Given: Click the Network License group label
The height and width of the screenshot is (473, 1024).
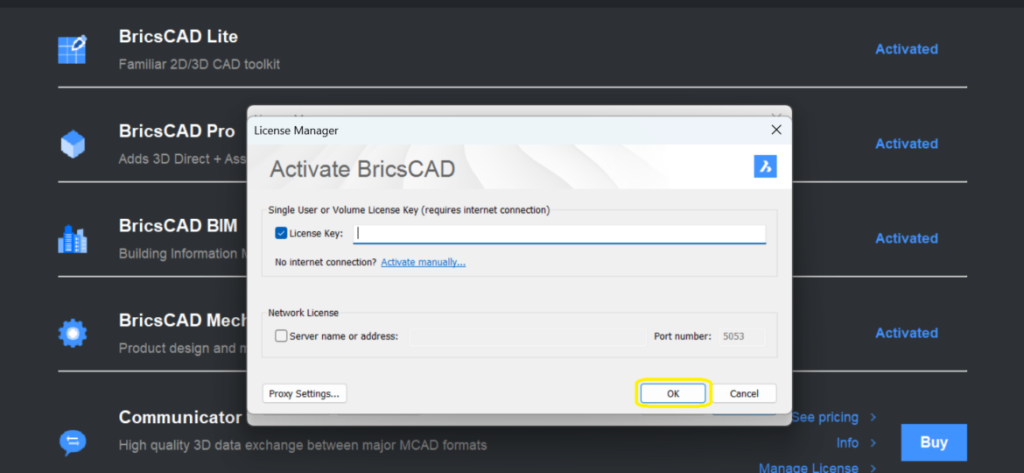Looking at the screenshot, I should click(x=303, y=313).
